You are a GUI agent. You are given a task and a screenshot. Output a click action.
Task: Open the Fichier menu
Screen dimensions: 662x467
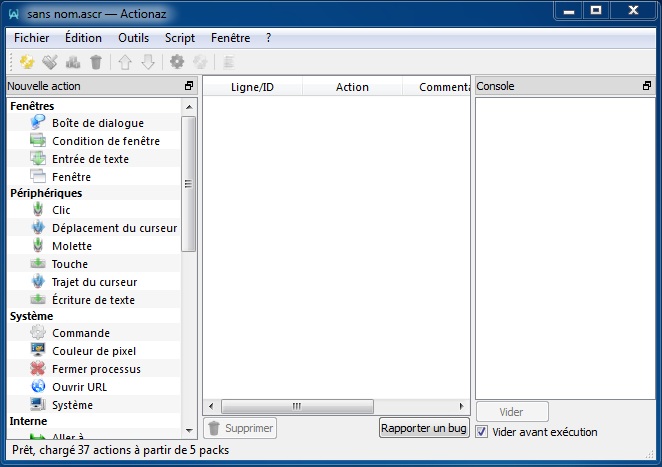click(x=32, y=37)
